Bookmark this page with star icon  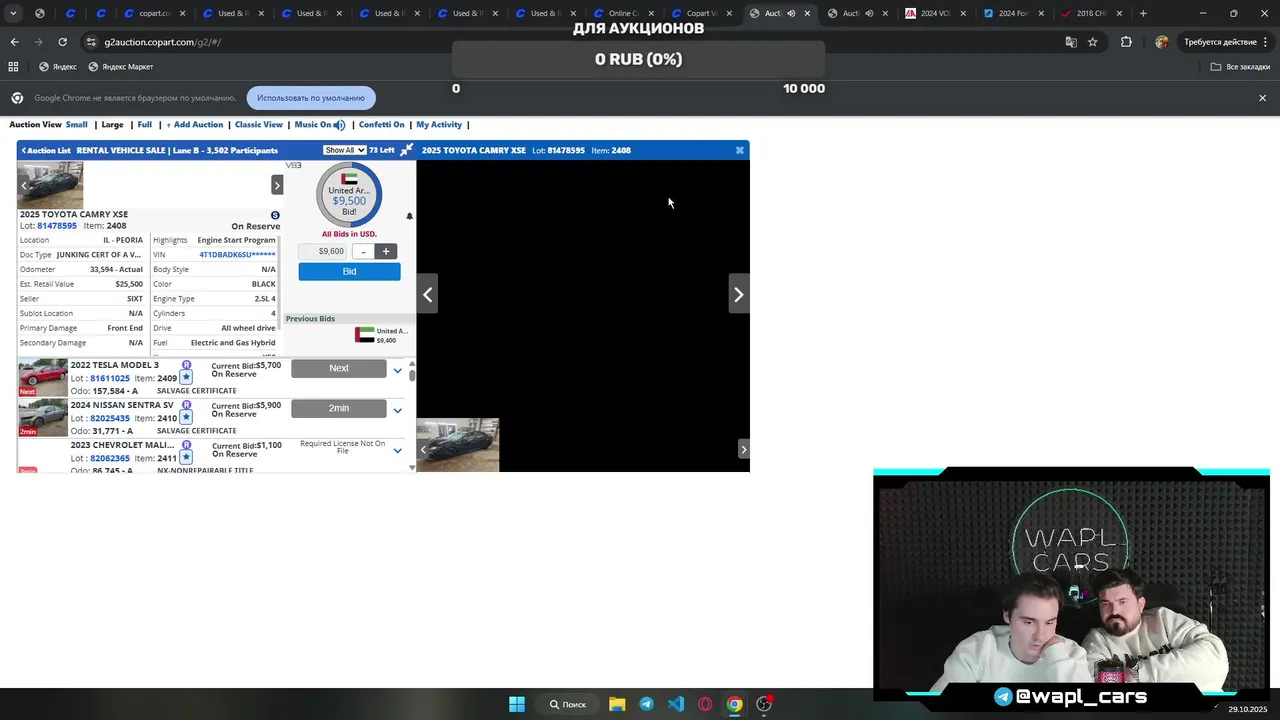(1093, 42)
